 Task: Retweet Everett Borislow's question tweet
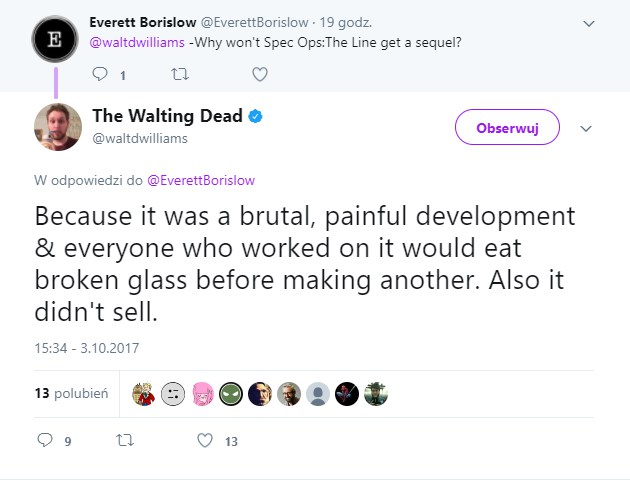[x=180, y=74]
